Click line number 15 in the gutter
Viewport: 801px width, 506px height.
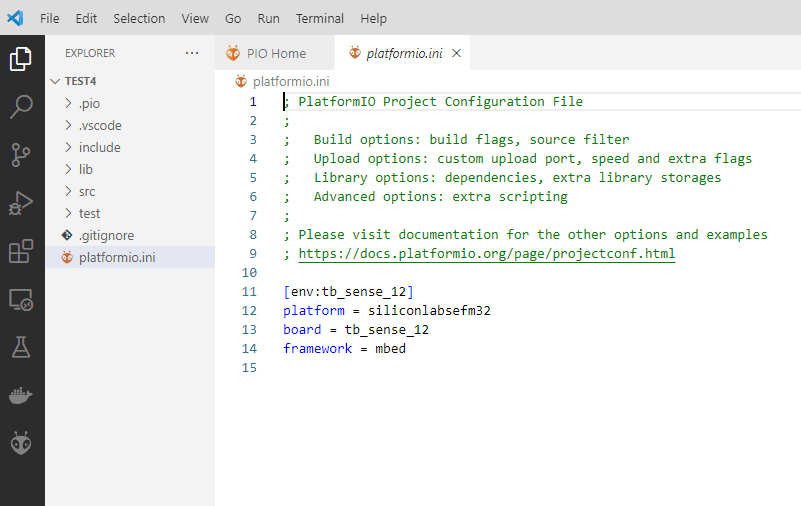click(x=249, y=368)
